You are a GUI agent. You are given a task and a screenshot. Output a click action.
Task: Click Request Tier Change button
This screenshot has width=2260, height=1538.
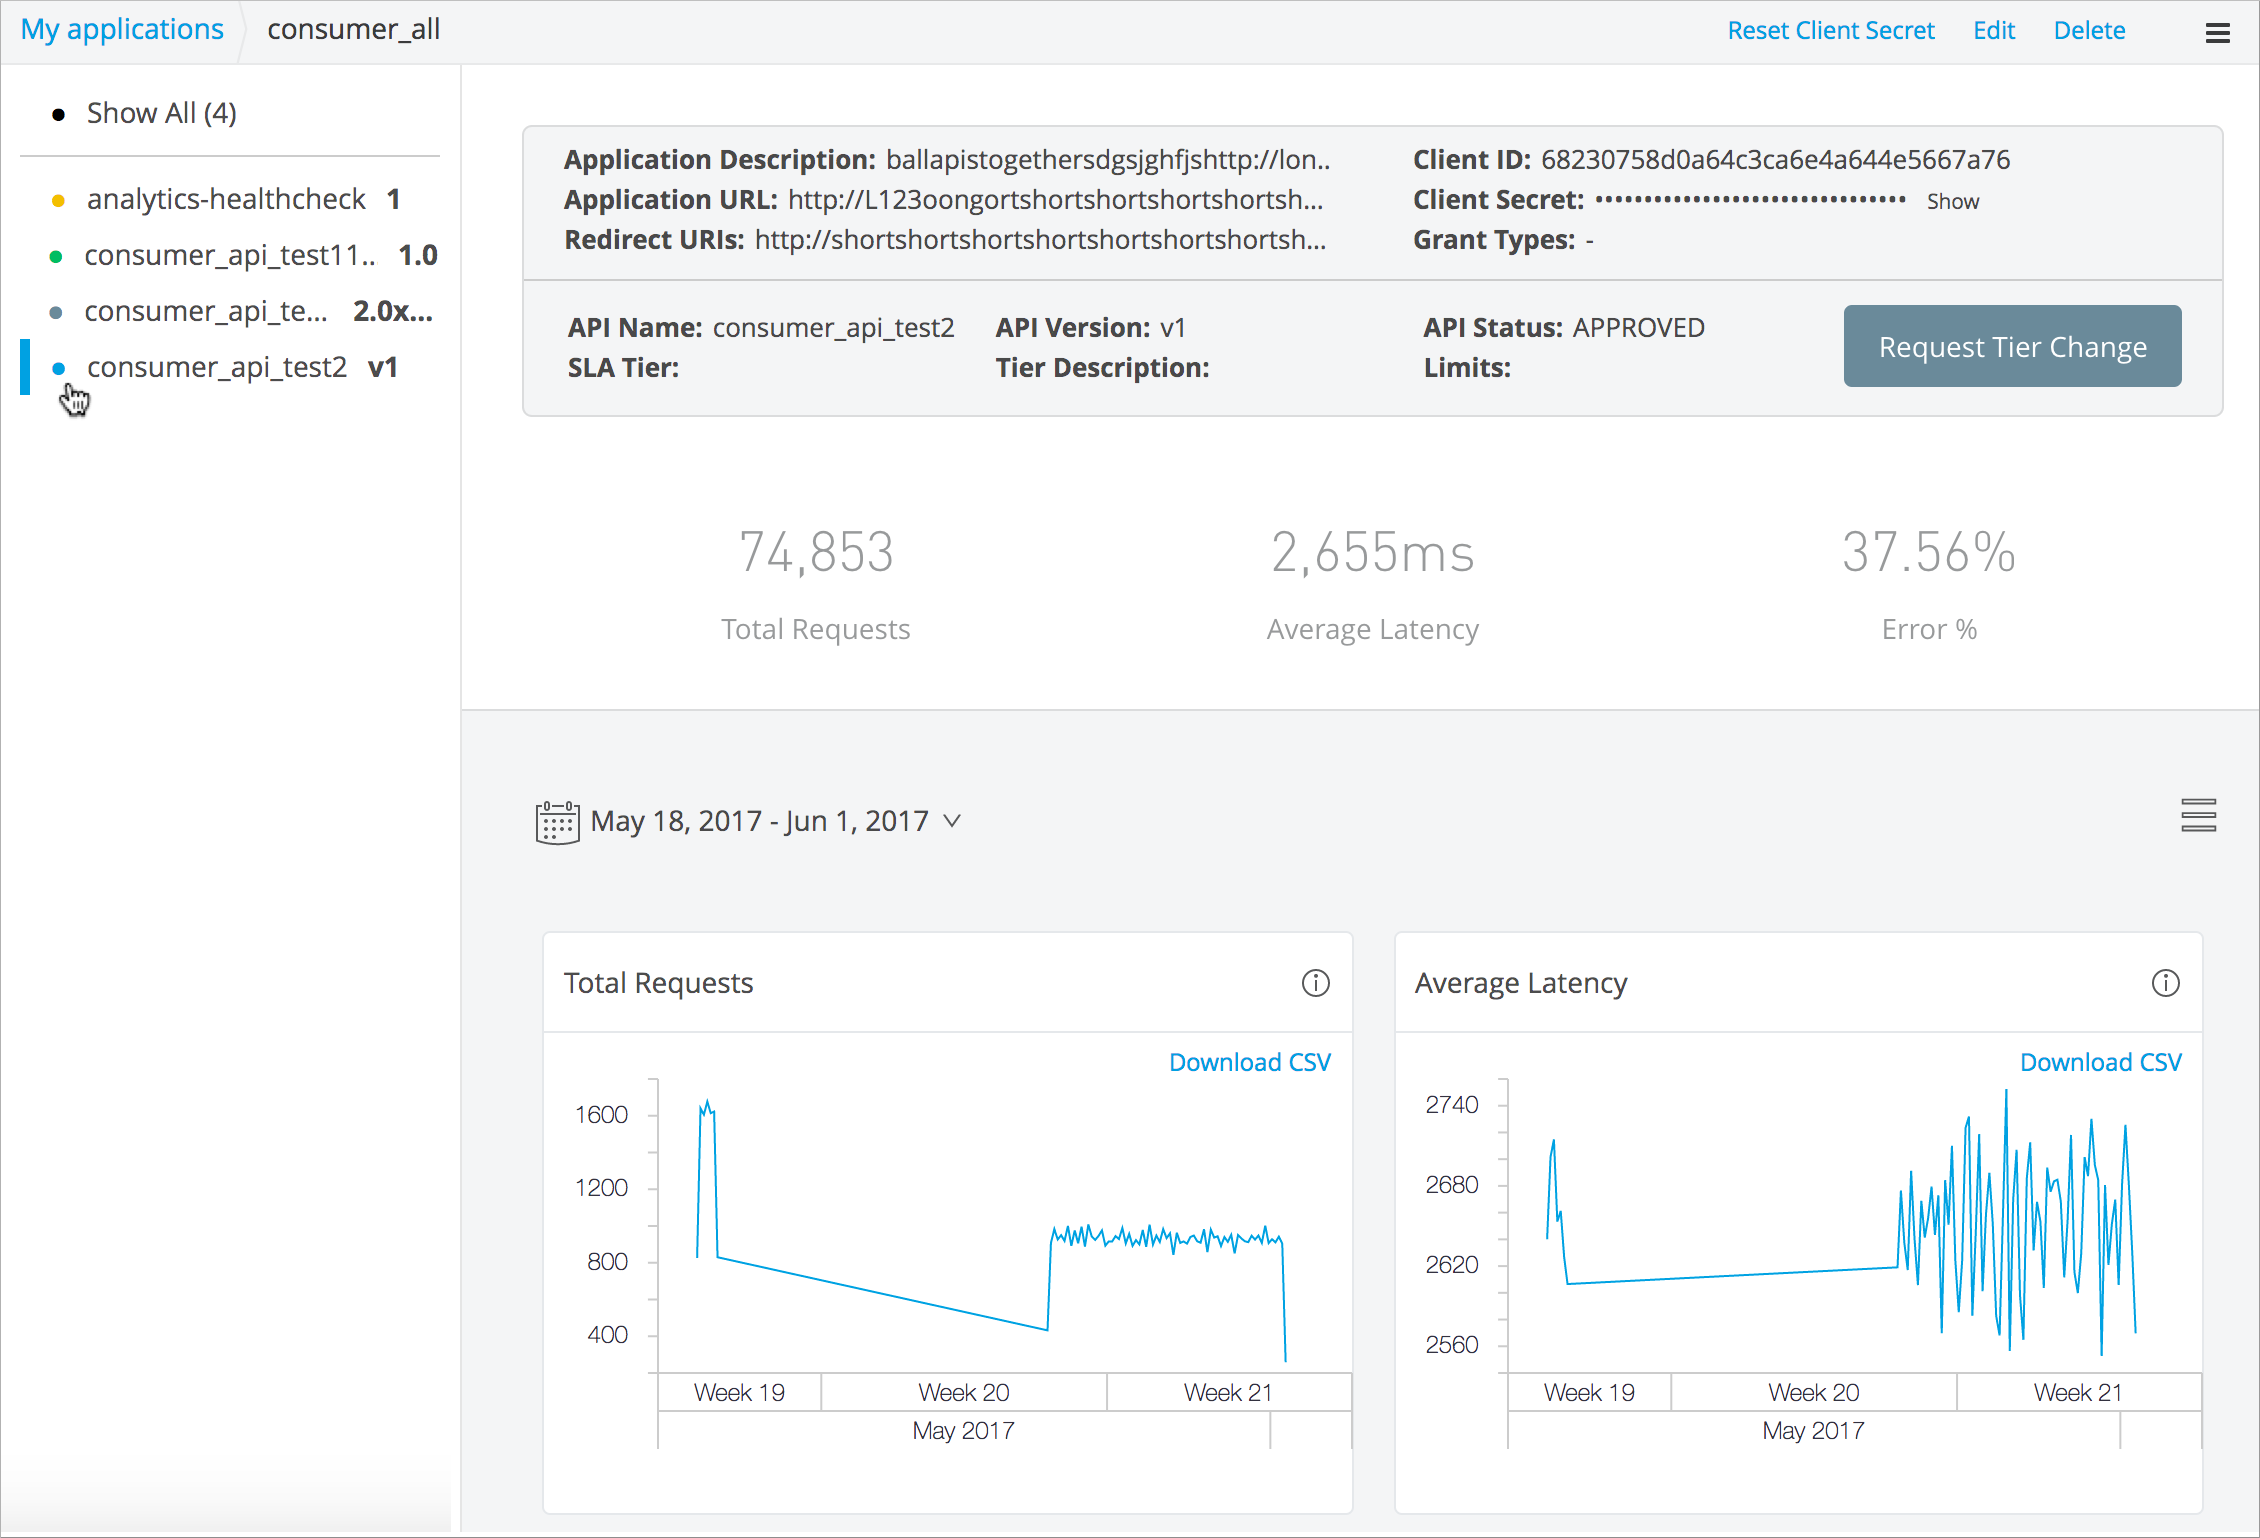pos(2011,345)
